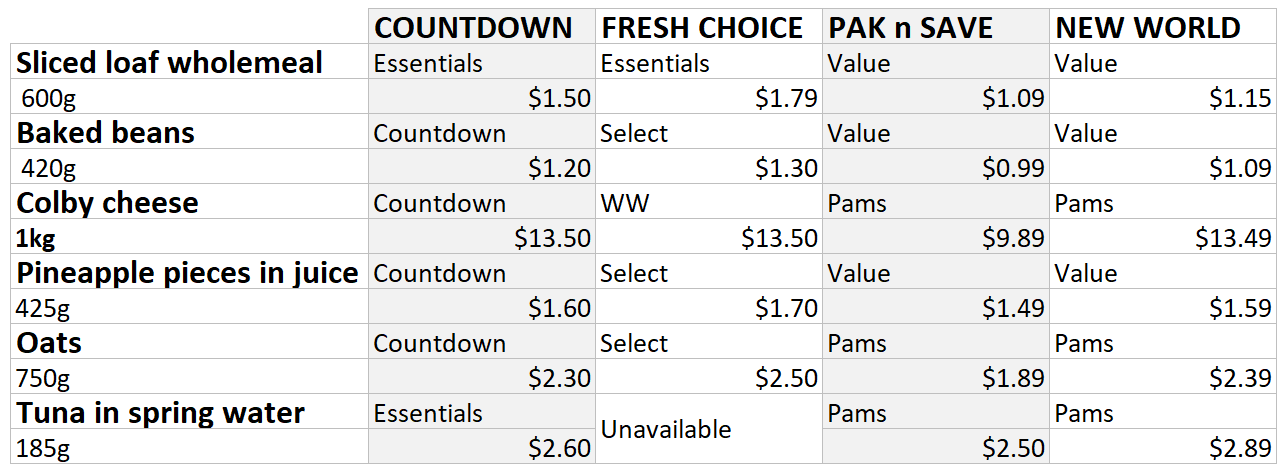Select the $9.89 Colby cheese price
This screenshot has height=473, width=1284.
coord(936,237)
